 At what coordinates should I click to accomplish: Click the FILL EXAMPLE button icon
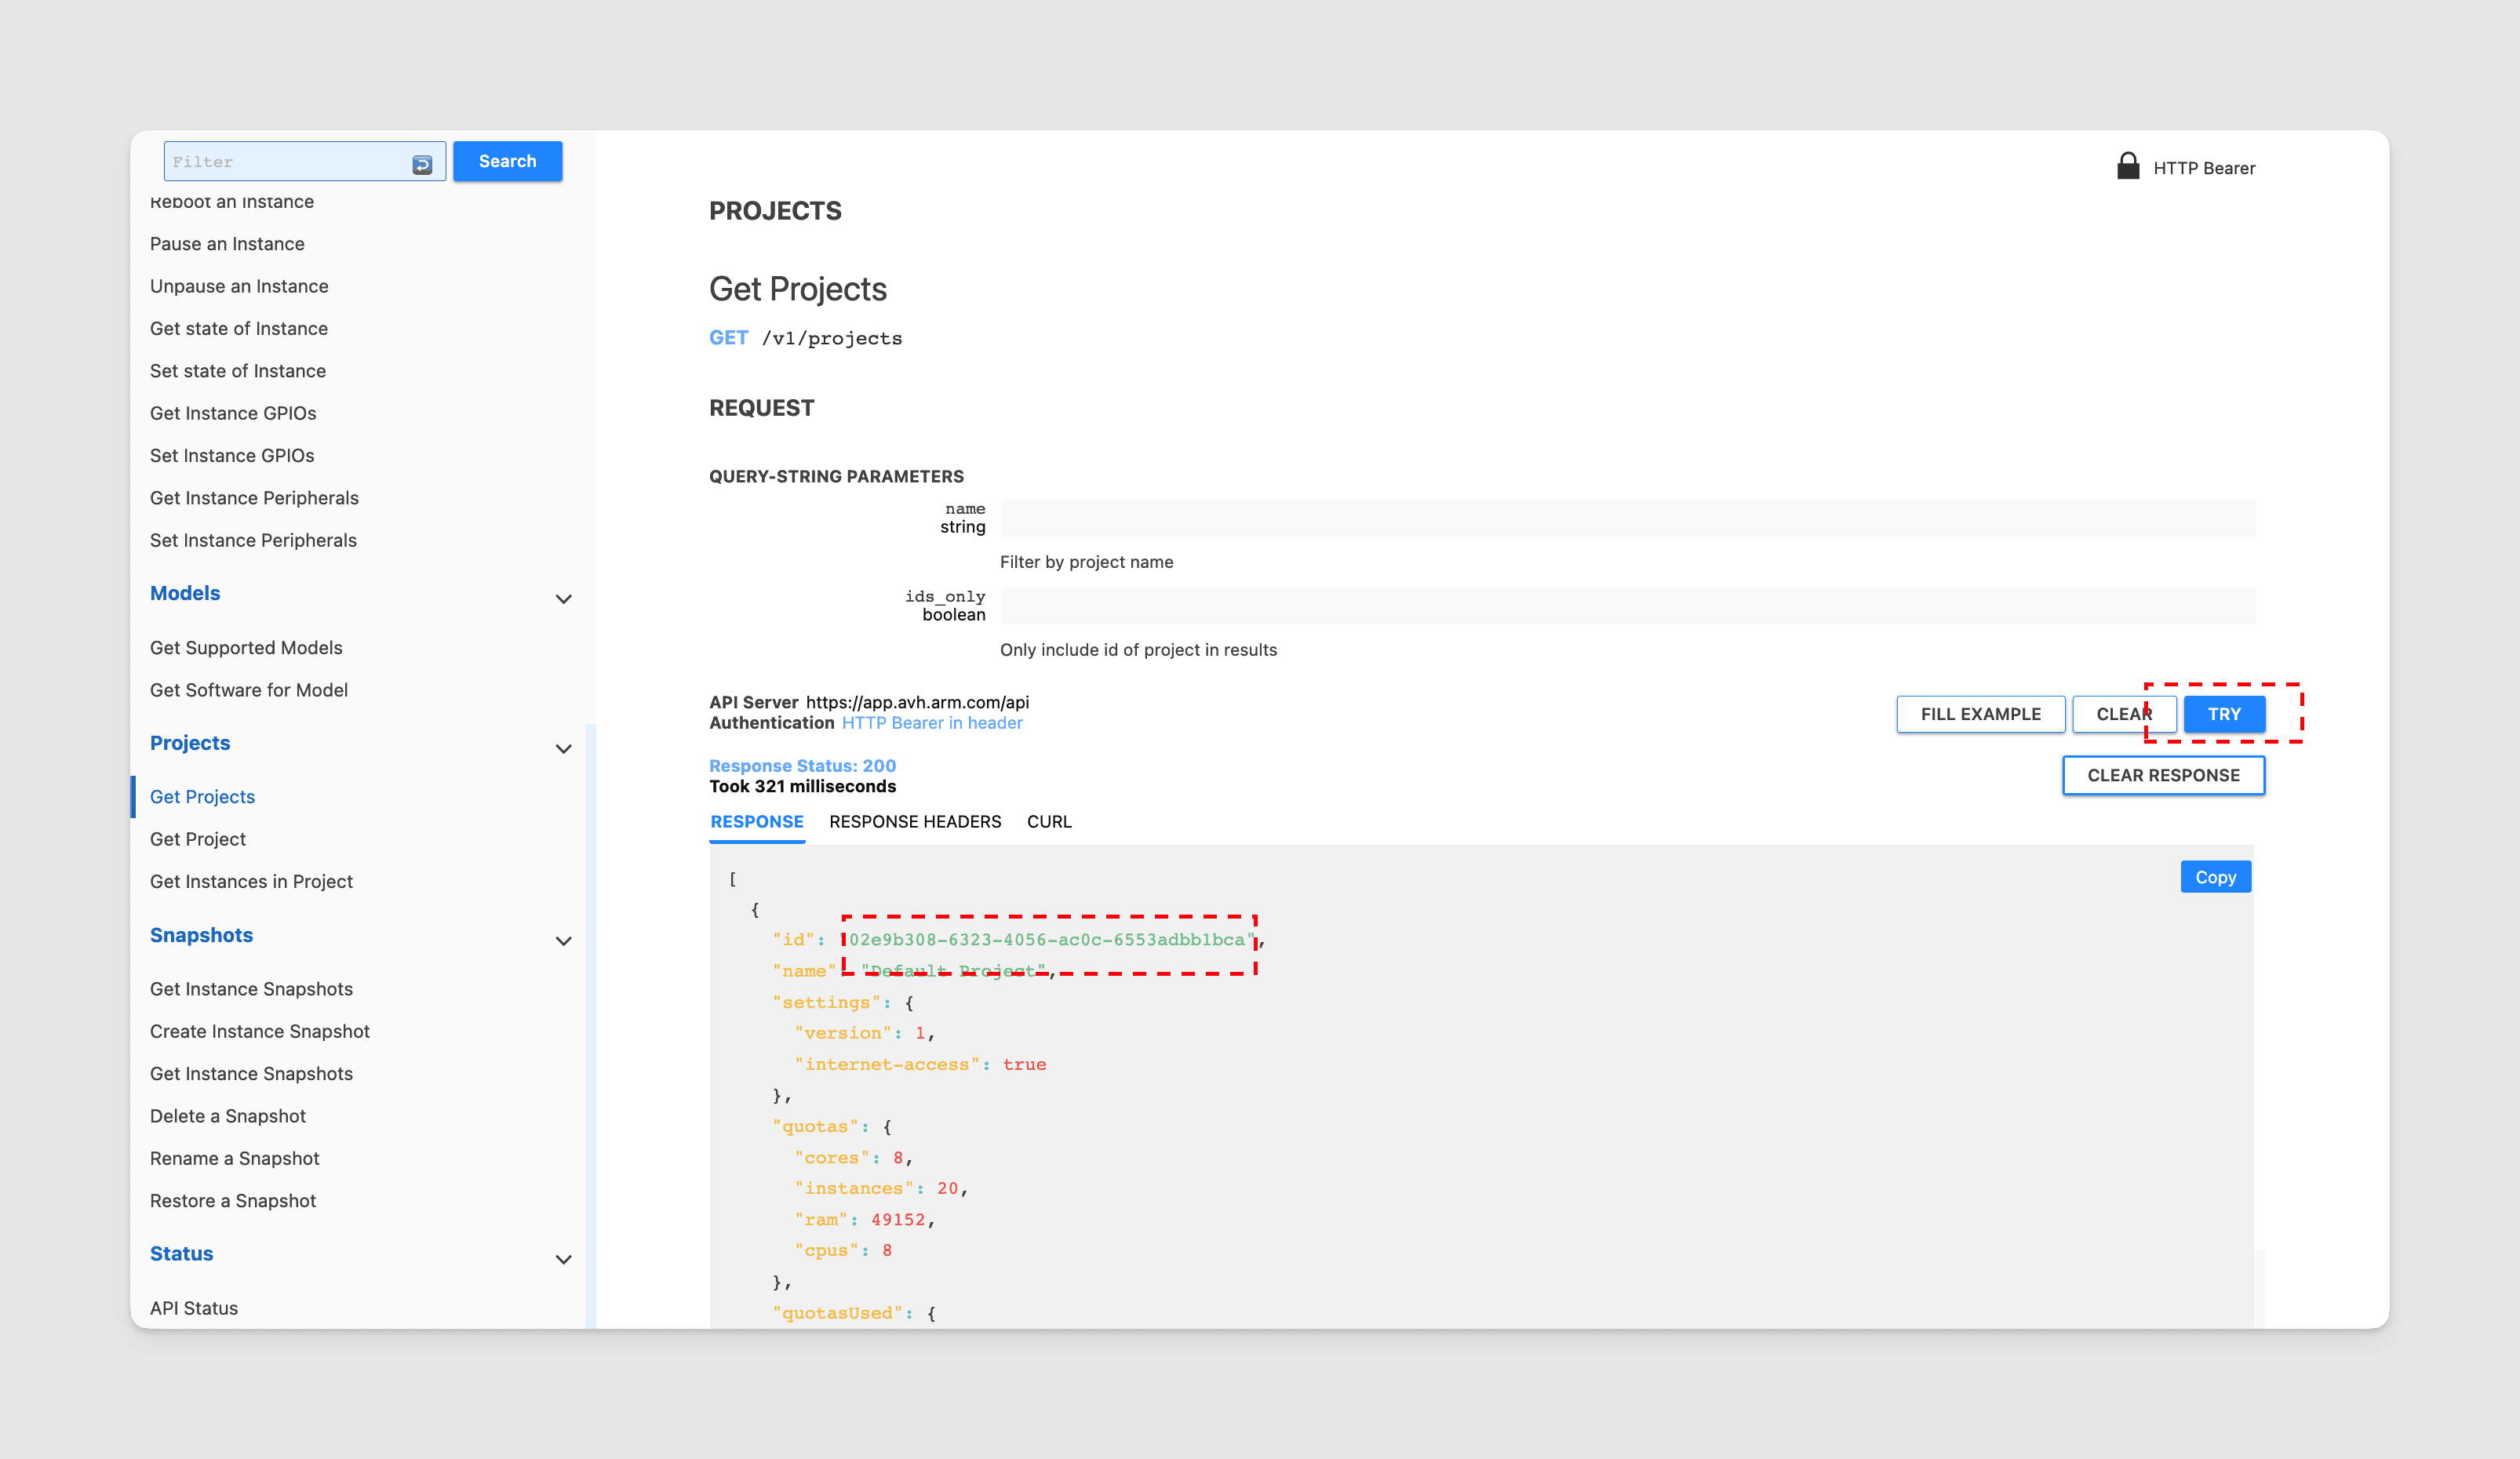point(1980,712)
